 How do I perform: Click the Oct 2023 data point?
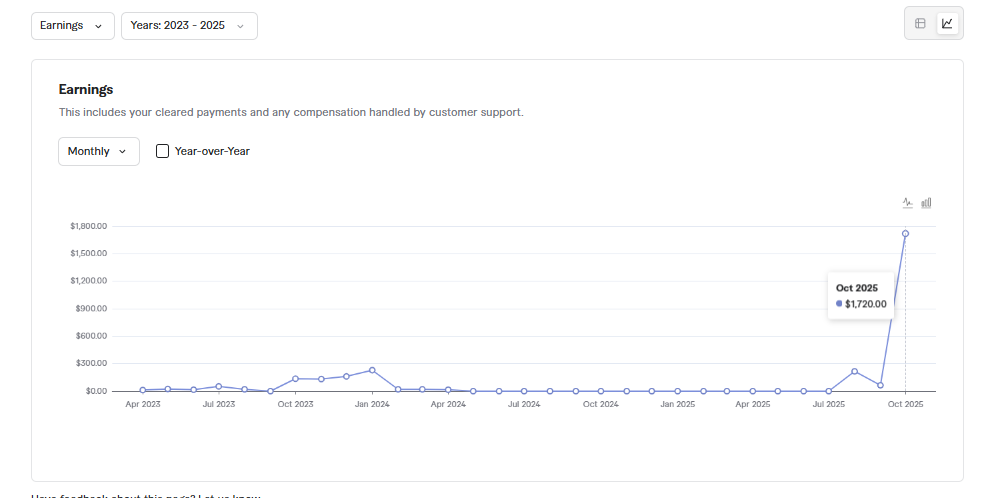pos(296,379)
